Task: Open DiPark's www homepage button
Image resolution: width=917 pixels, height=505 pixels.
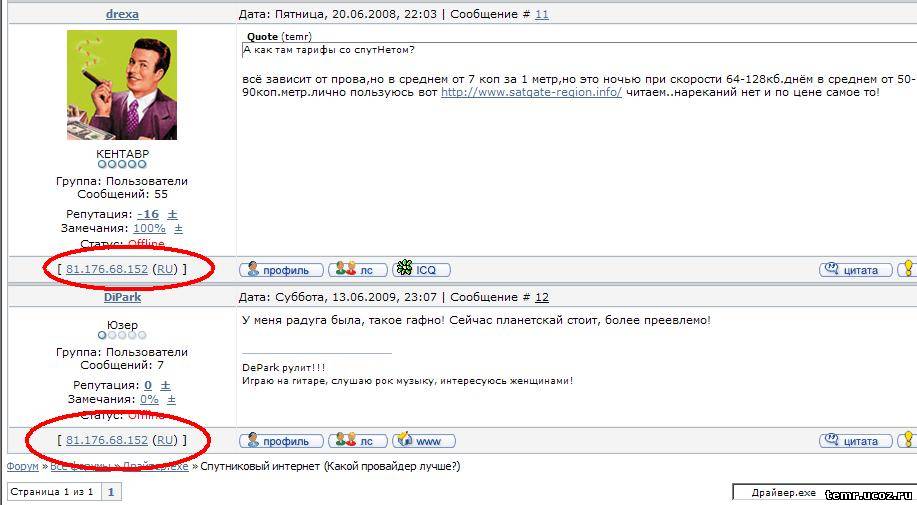Action: 423,441
